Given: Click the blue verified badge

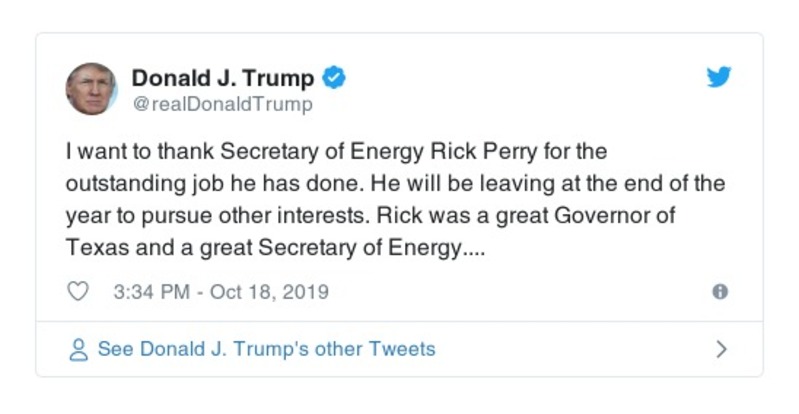Looking at the screenshot, I should pyautogui.click(x=337, y=78).
